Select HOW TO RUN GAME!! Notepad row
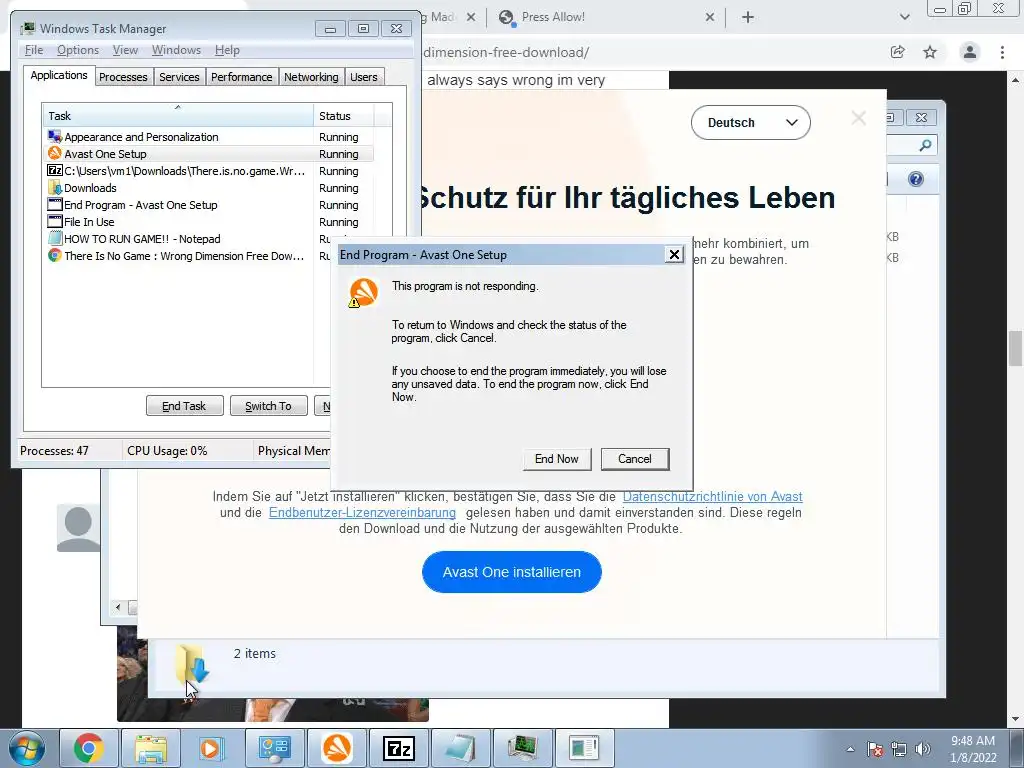This screenshot has width=1024, height=768. click(x=187, y=239)
